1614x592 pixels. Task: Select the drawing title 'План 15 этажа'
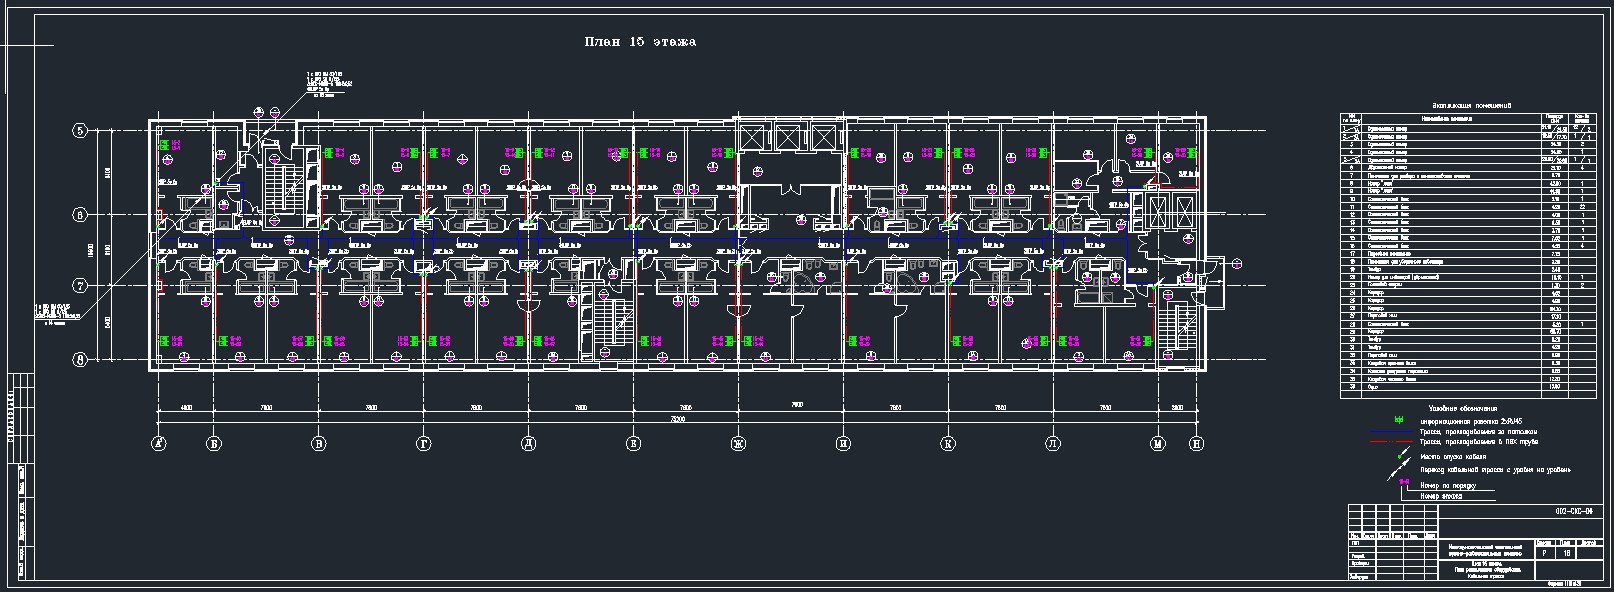pyautogui.click(x=640, y=42)
